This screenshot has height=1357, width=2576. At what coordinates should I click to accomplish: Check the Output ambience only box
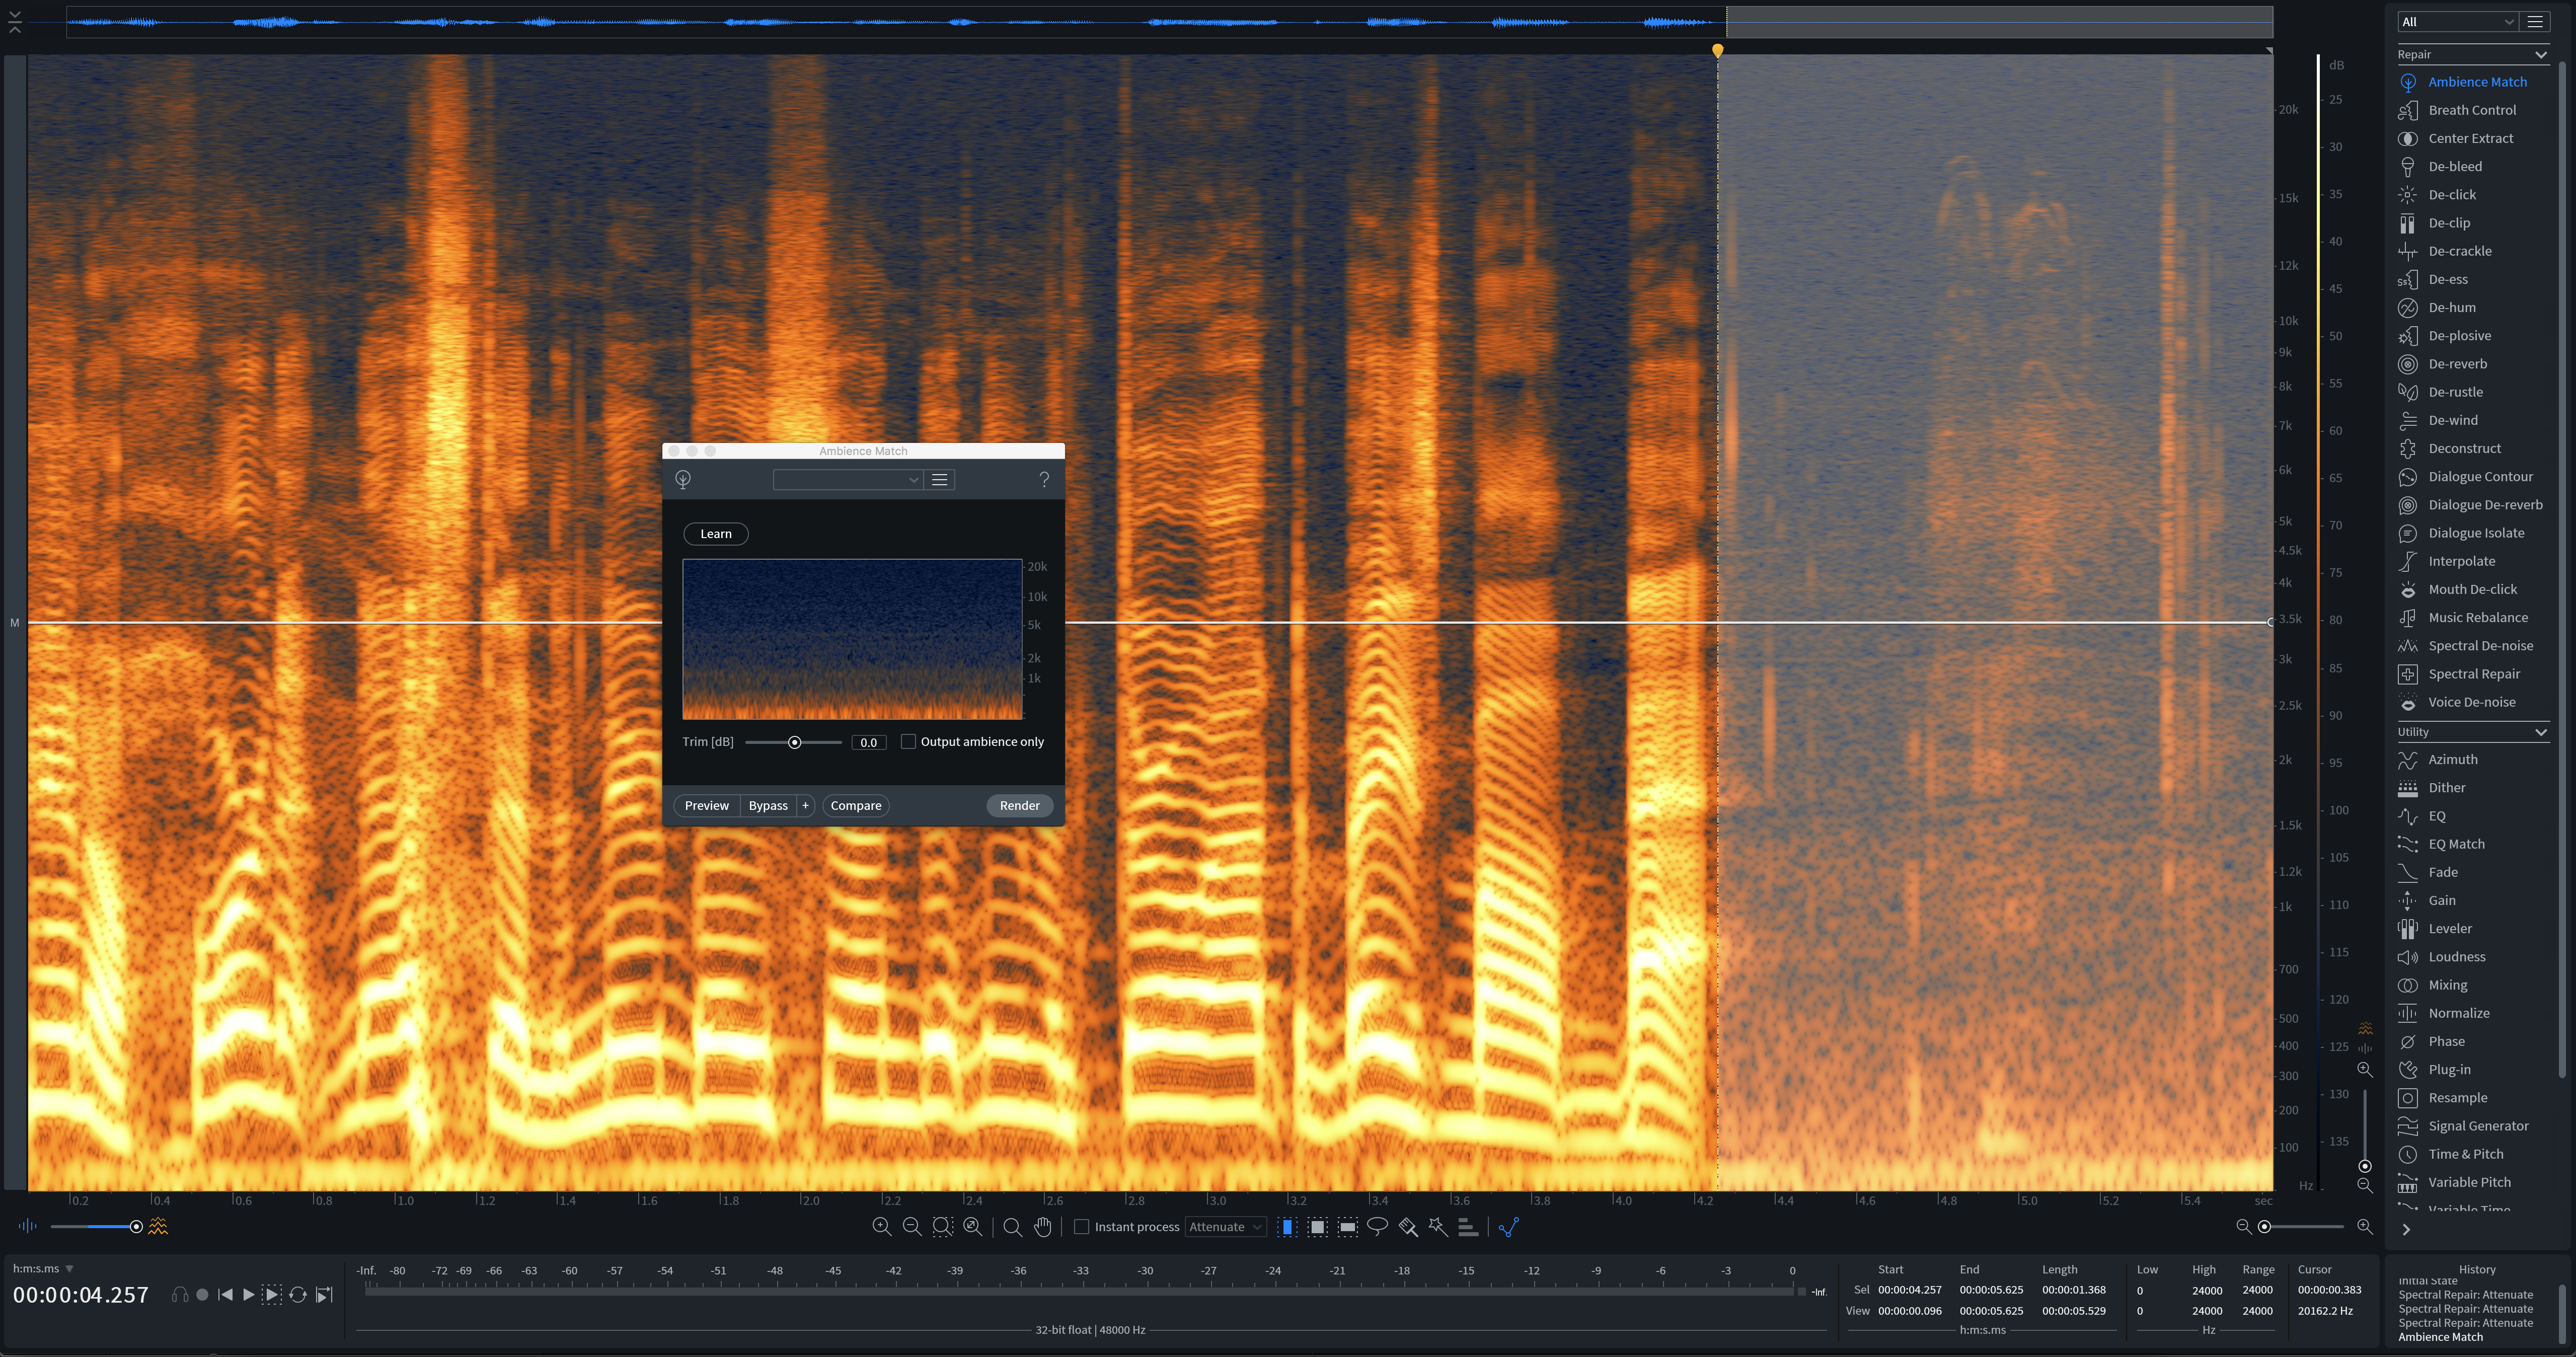point(908,742)
